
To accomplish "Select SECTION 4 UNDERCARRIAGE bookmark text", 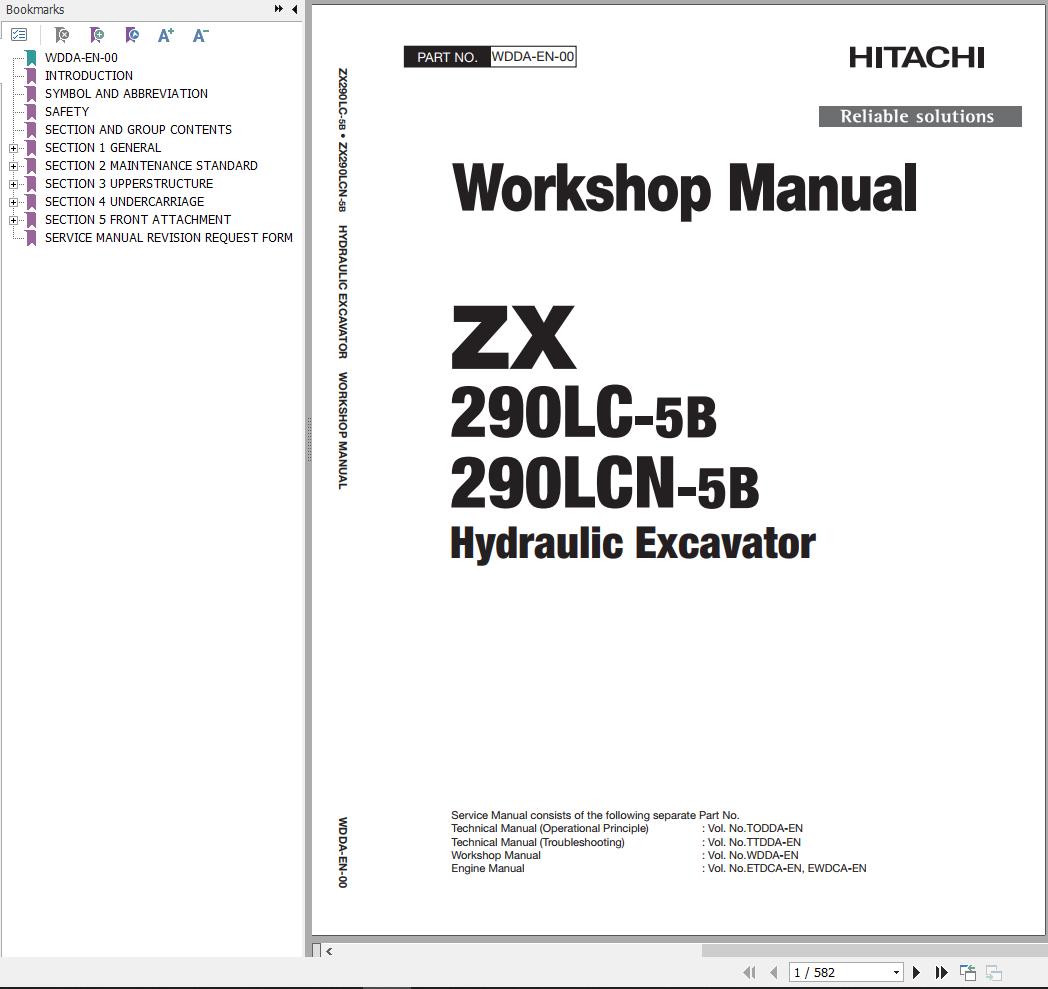I will (124, 202).
